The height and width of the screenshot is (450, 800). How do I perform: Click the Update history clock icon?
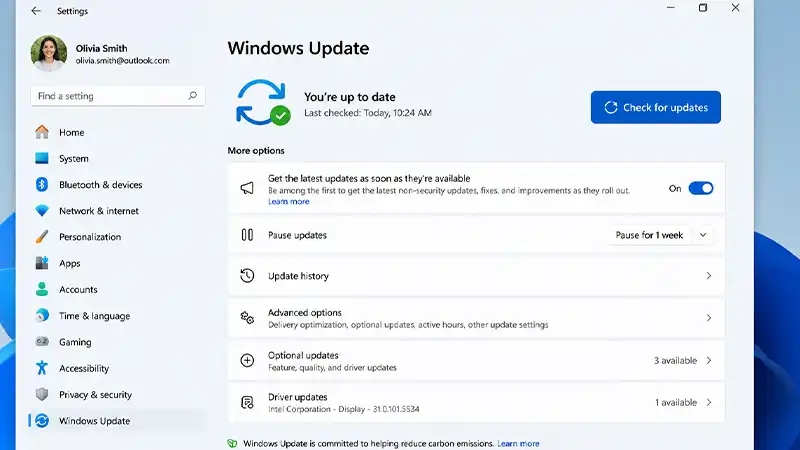coord(247,276)
